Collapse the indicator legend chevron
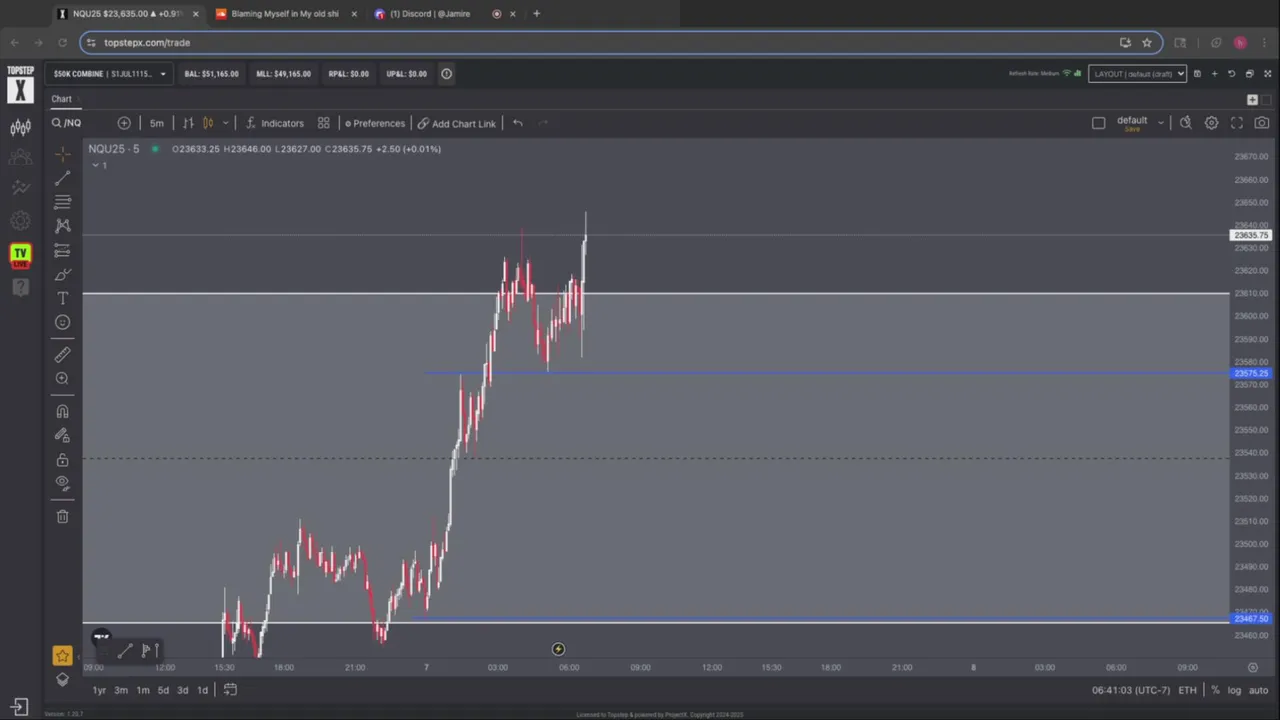 point(96,165)
